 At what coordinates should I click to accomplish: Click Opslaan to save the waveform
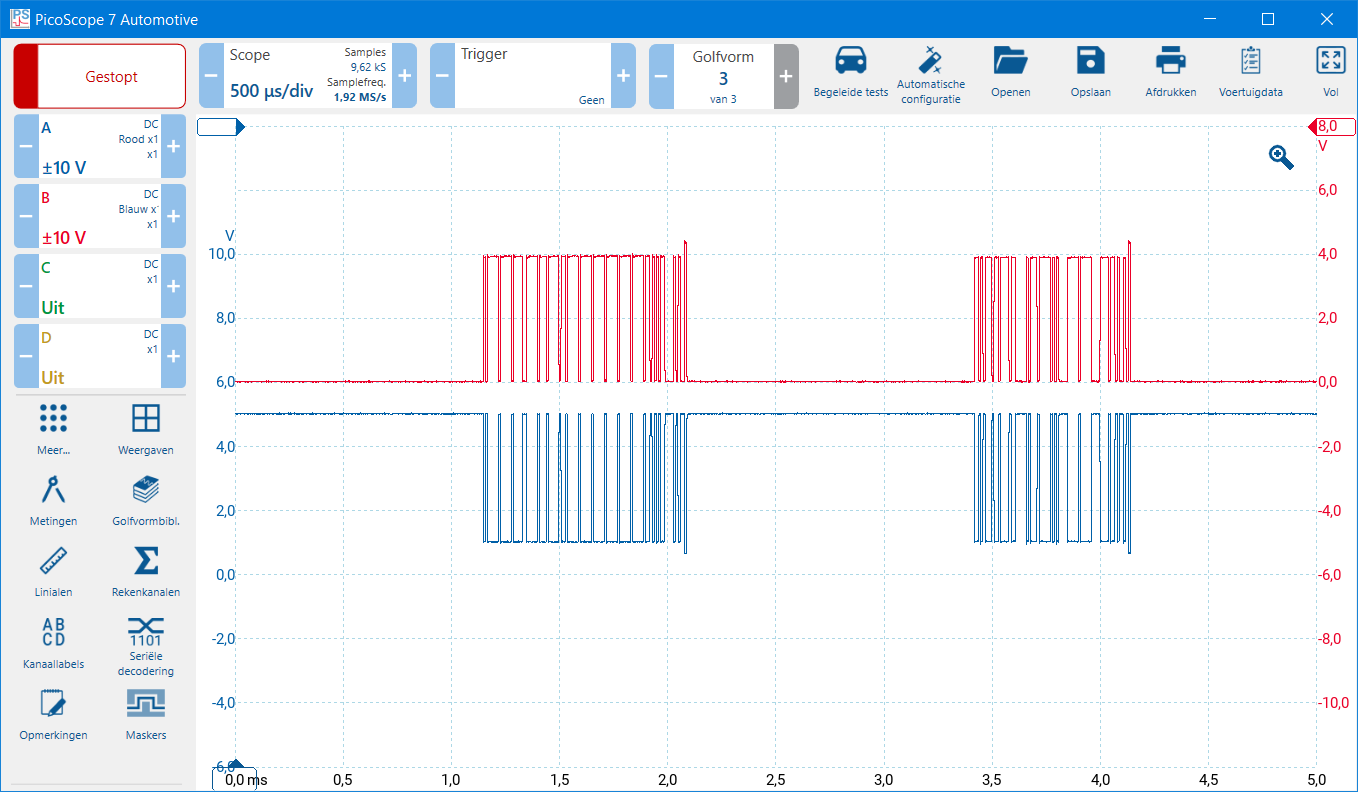click(x=1090, y=62)
